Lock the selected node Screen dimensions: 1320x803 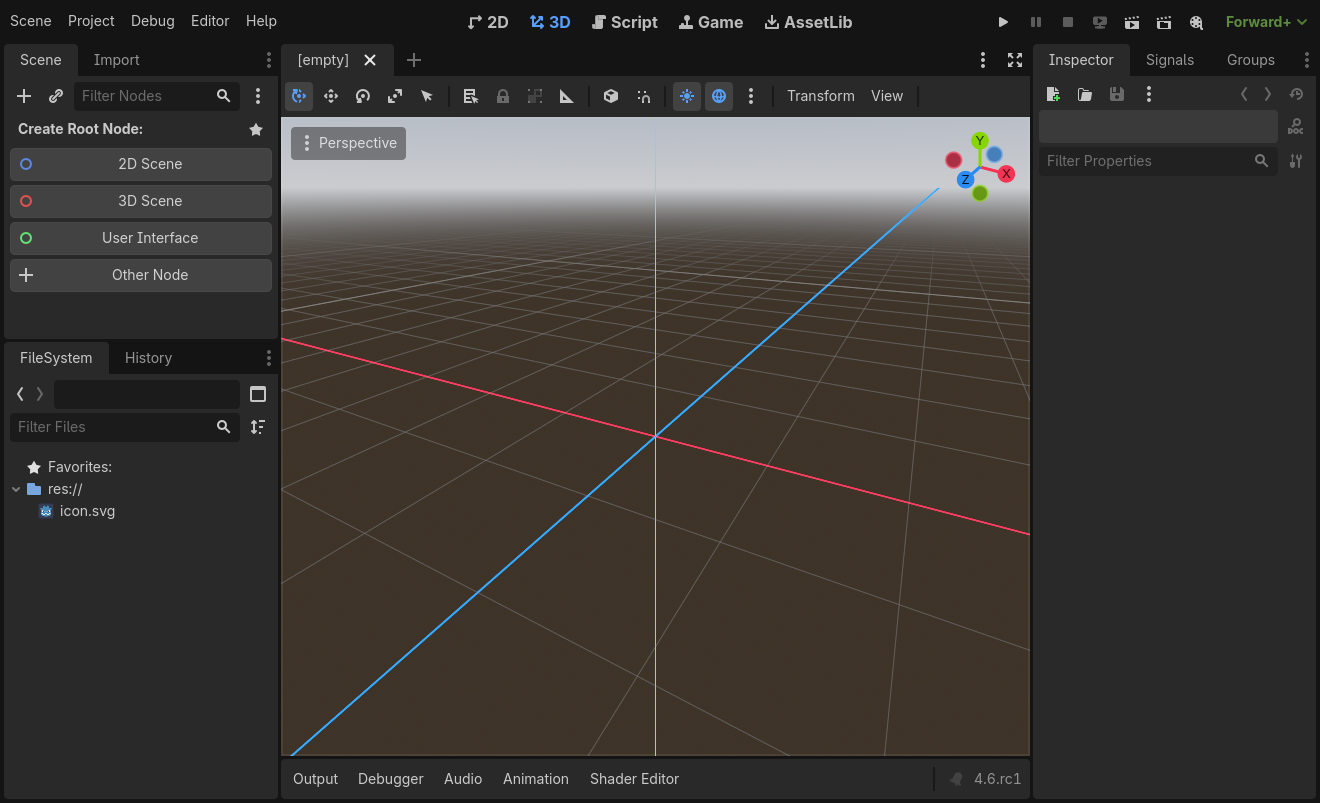502,95
